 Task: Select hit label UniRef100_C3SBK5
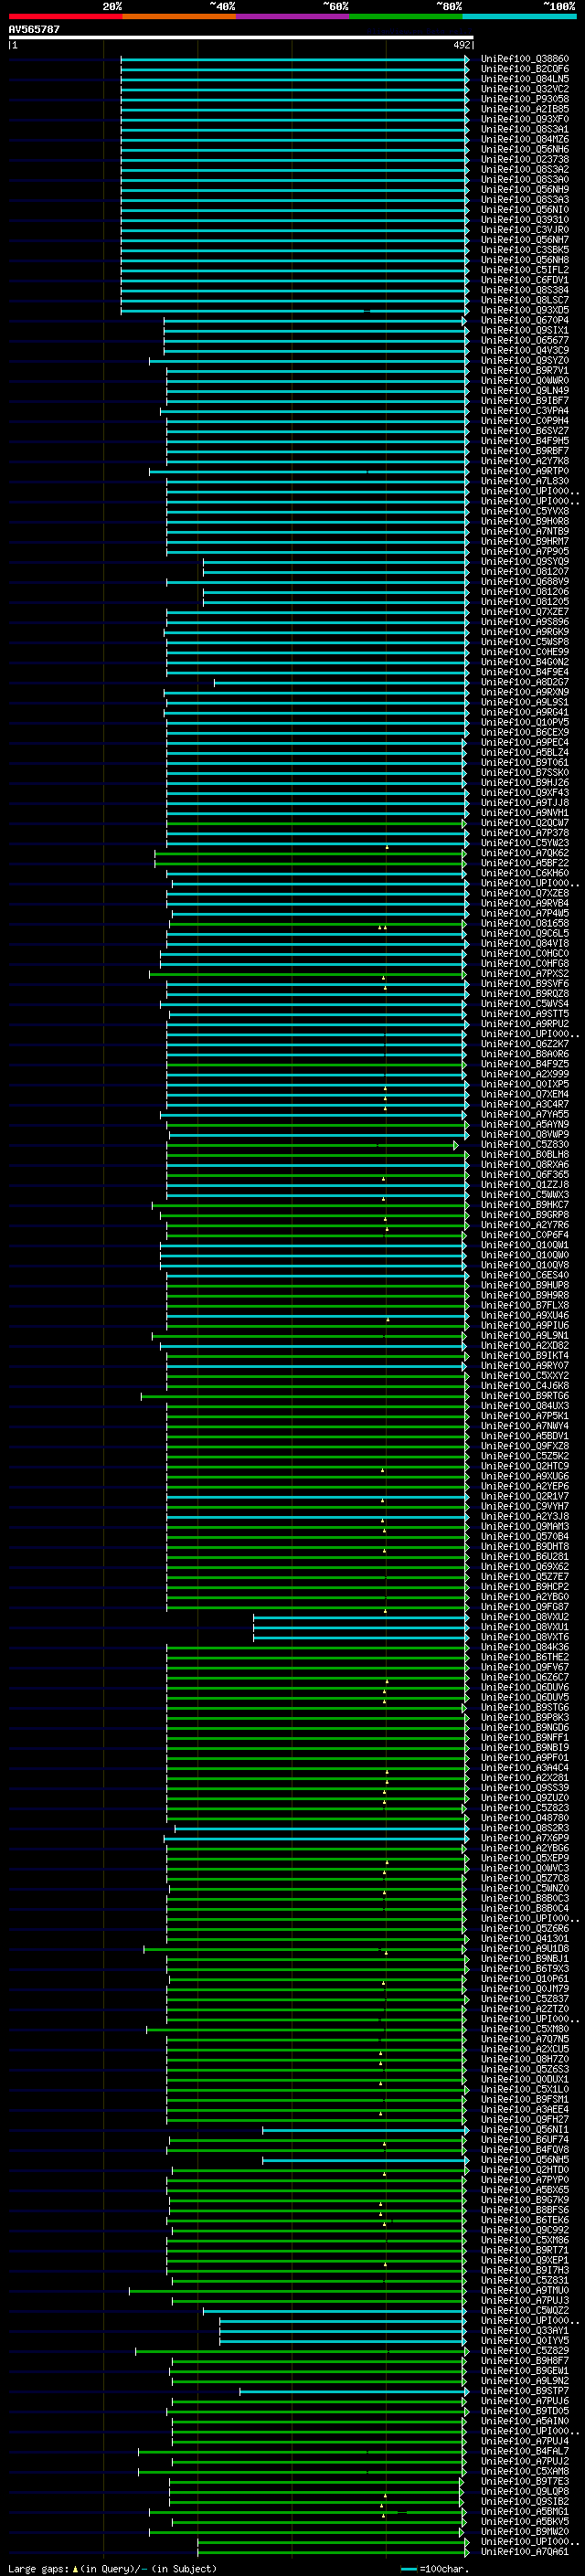[525, 250]
